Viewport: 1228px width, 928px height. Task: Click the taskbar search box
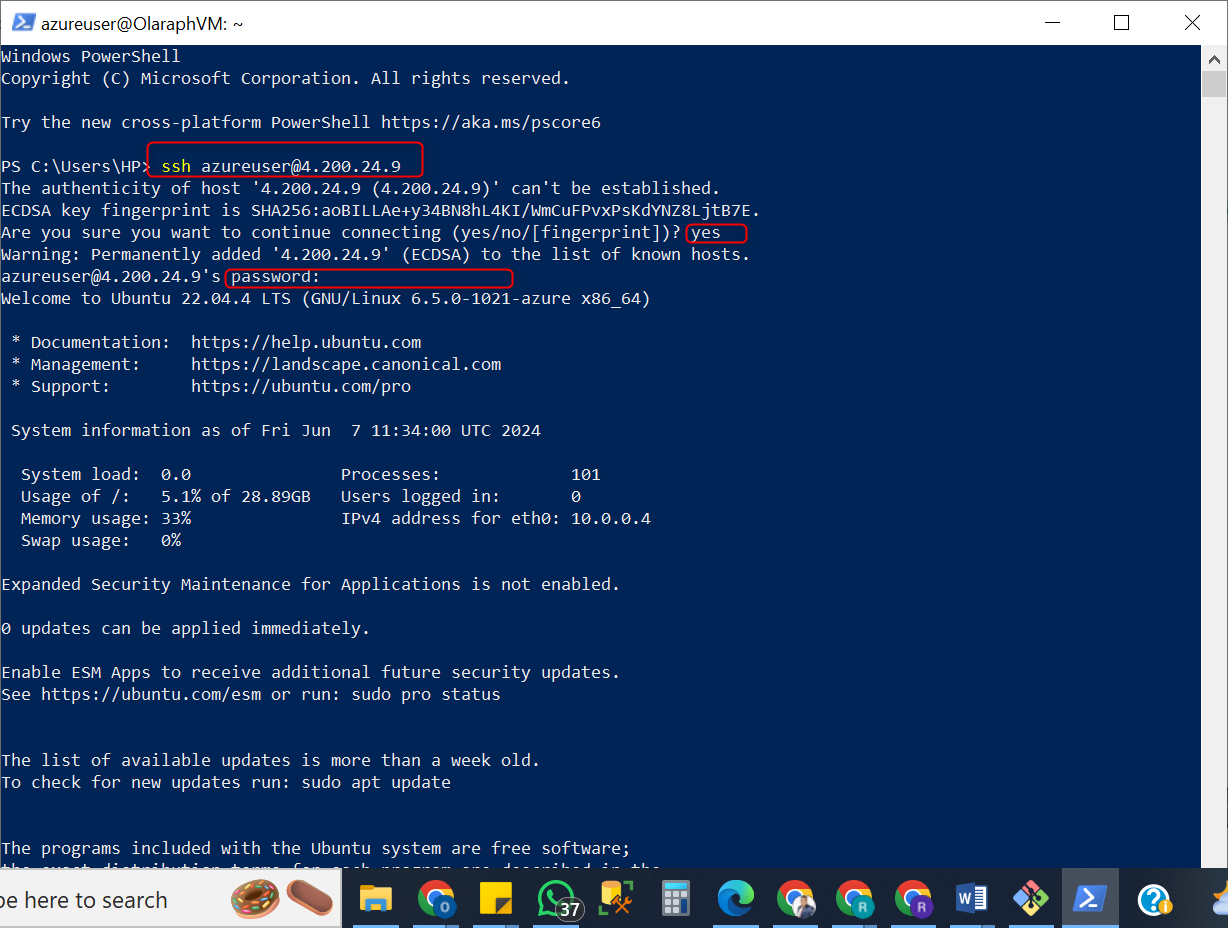[170, 899]
